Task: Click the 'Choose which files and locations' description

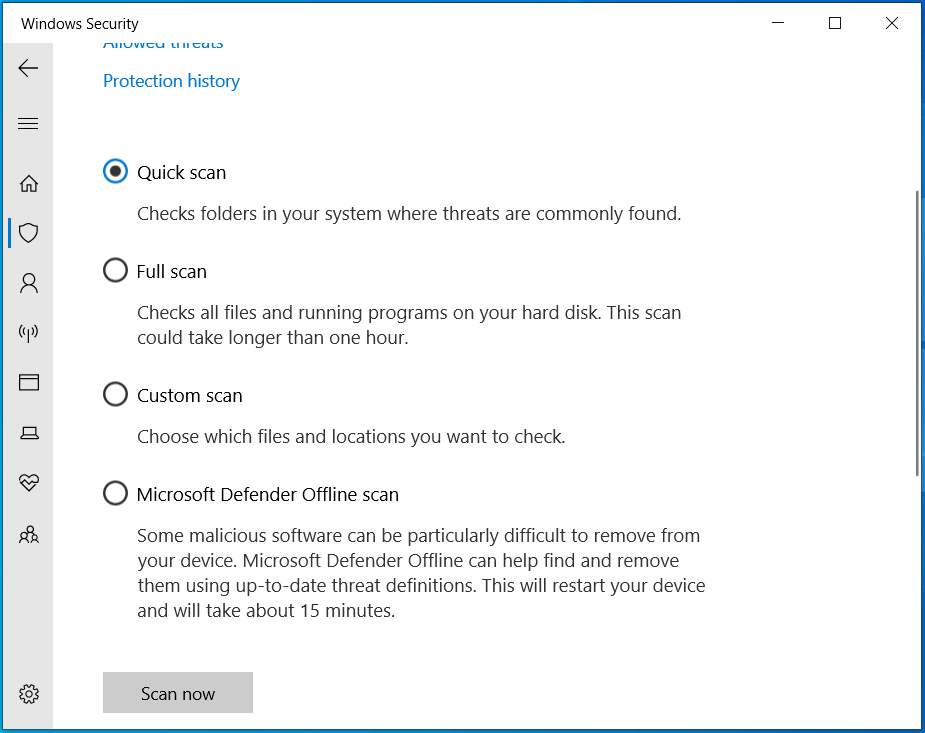Action: pyautogui.click(x=351, y=436)
